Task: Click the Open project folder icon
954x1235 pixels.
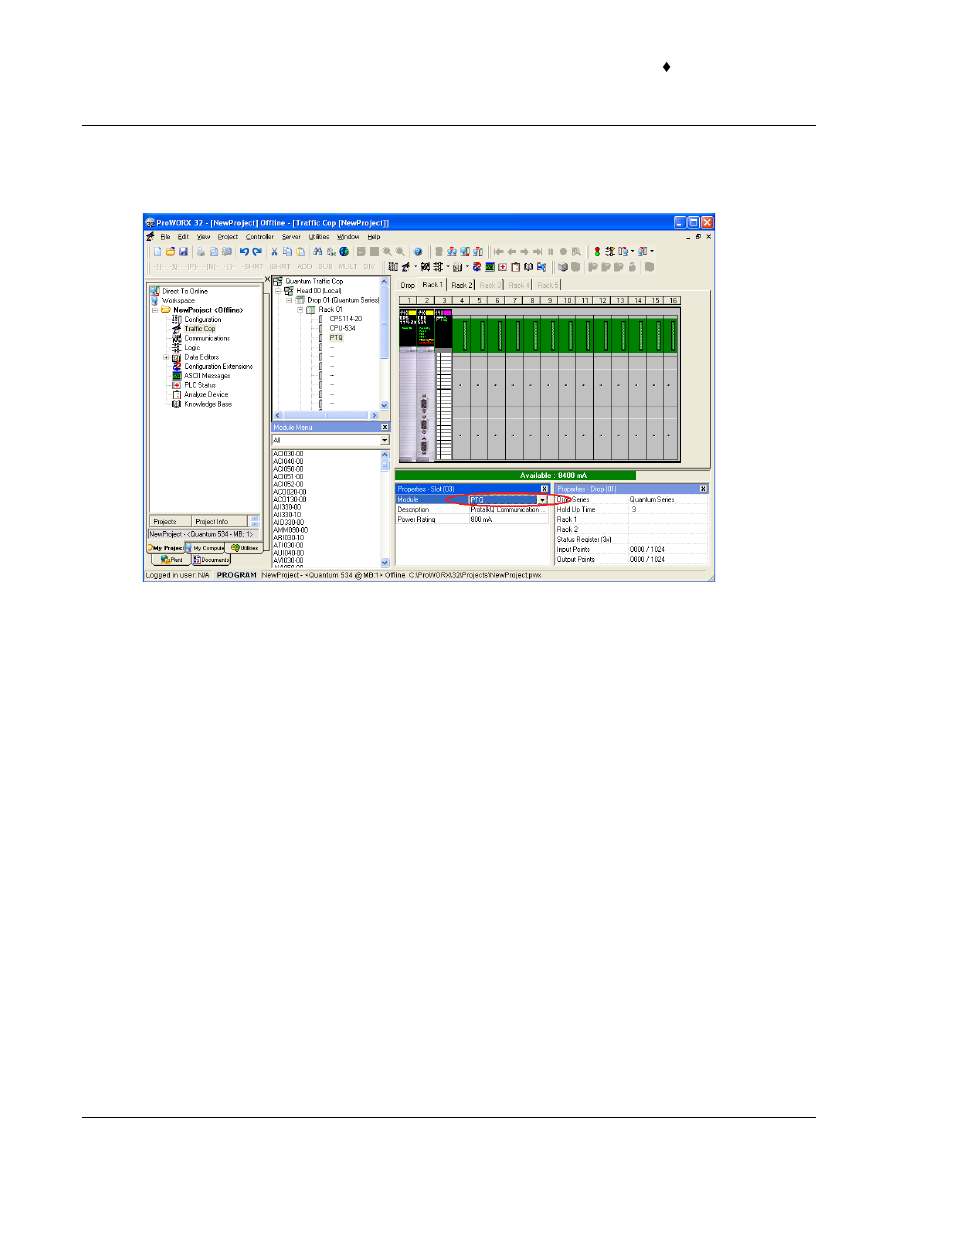Action: [x=170, y=252]
